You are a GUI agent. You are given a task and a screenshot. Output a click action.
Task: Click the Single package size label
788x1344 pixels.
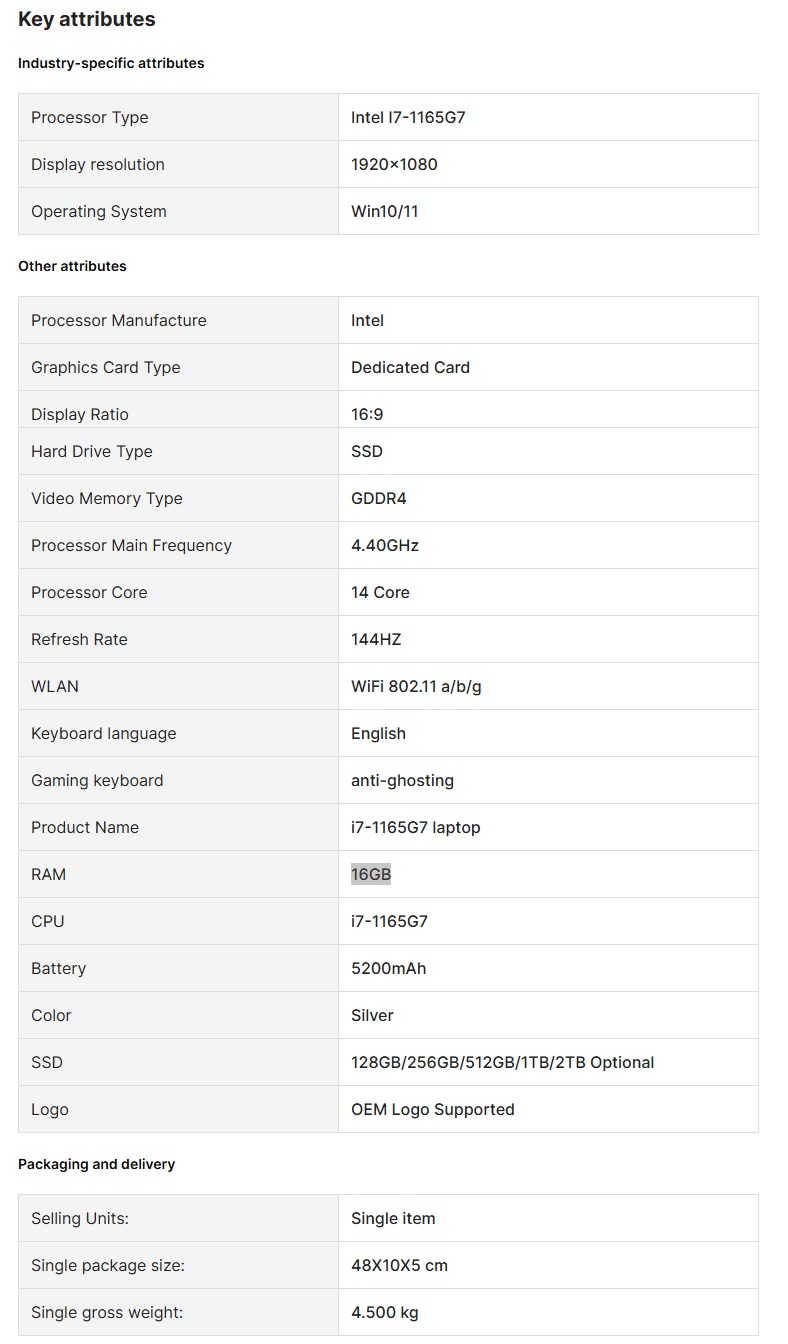tap(108, 1265)
